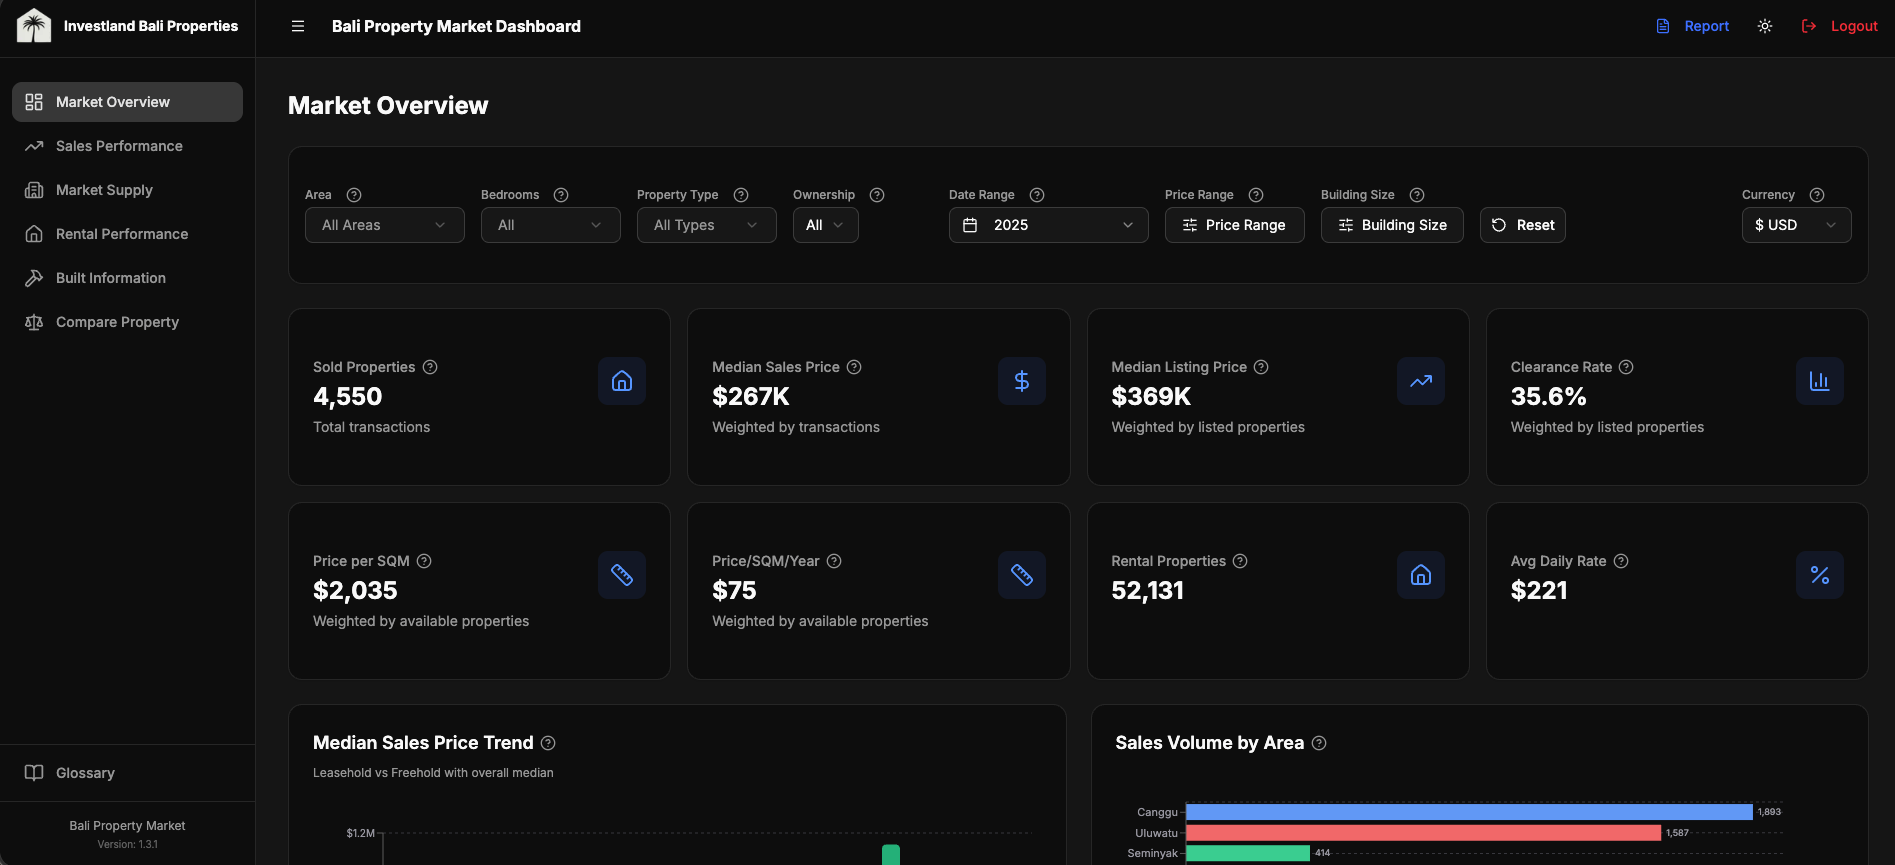
Task: Open the Currency dropdown set to USD
Action: 1796,225
